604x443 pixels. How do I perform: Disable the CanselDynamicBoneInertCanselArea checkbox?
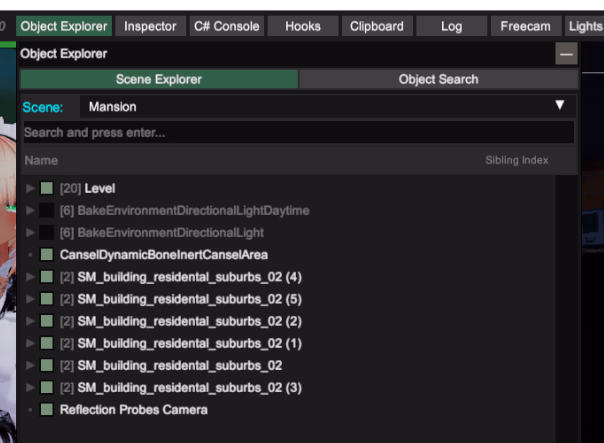(47, 255)
